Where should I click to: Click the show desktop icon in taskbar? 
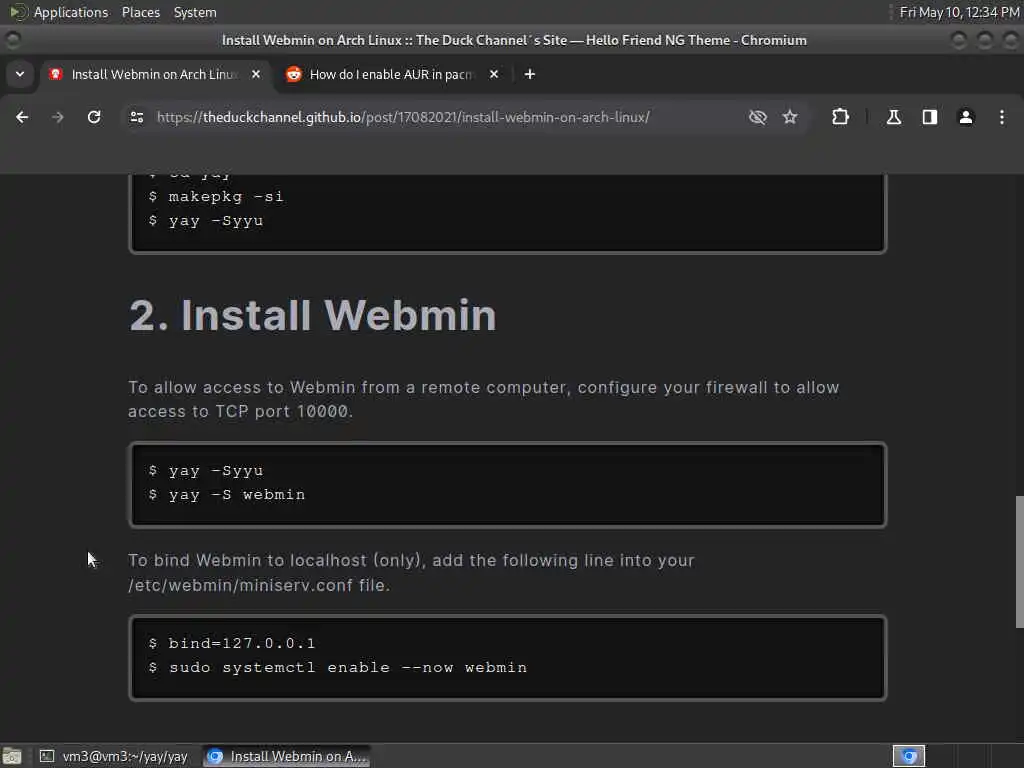(x=12, y=756)
